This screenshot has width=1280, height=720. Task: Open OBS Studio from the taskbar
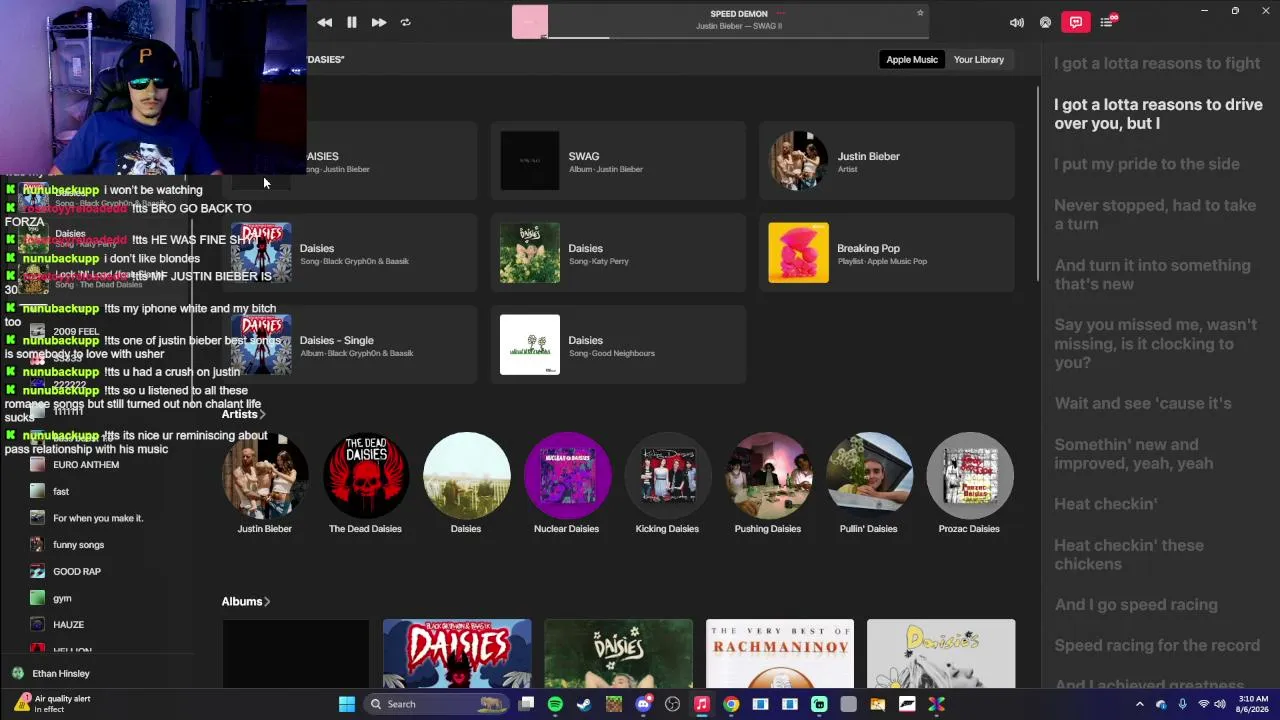tap(672, 704)
